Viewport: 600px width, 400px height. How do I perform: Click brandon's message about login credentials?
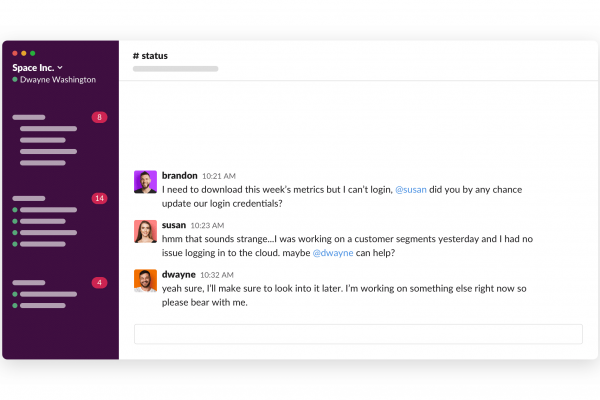tap(342, 197)
